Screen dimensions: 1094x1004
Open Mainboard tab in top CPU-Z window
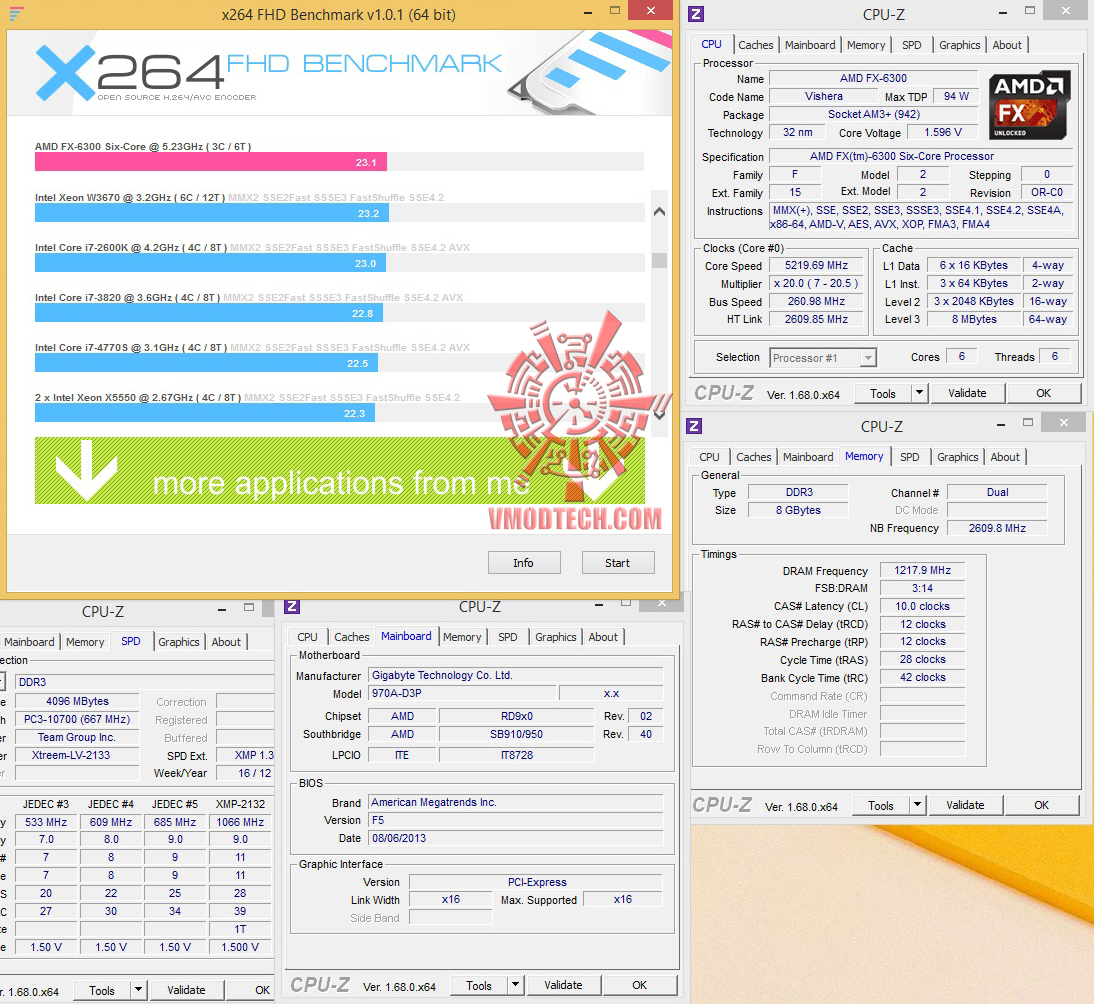click(x=809, y=45)
